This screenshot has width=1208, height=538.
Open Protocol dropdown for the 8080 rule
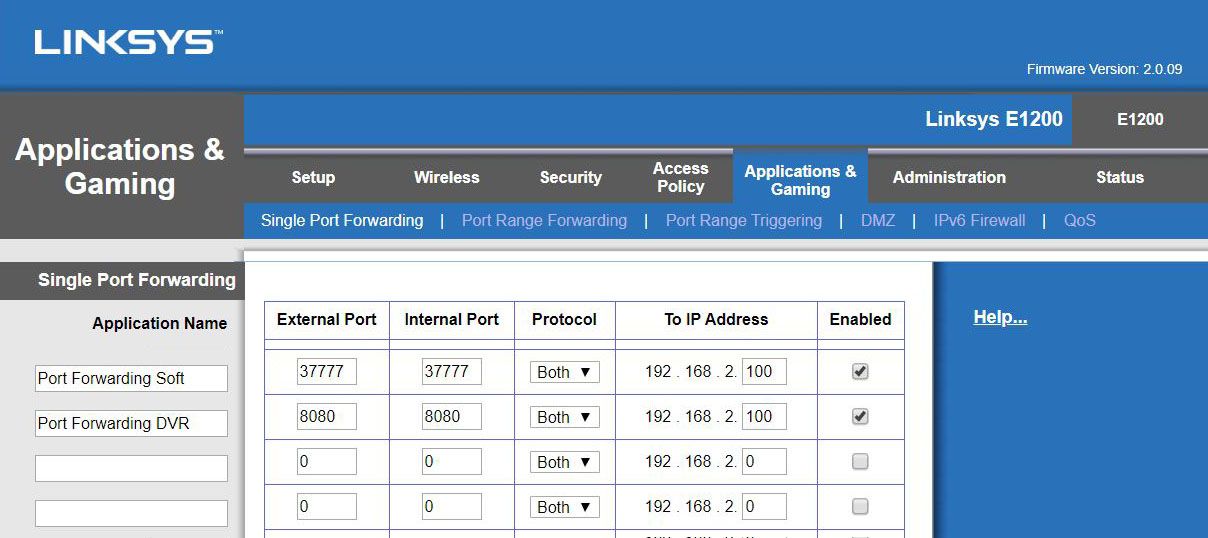(564, 417)
